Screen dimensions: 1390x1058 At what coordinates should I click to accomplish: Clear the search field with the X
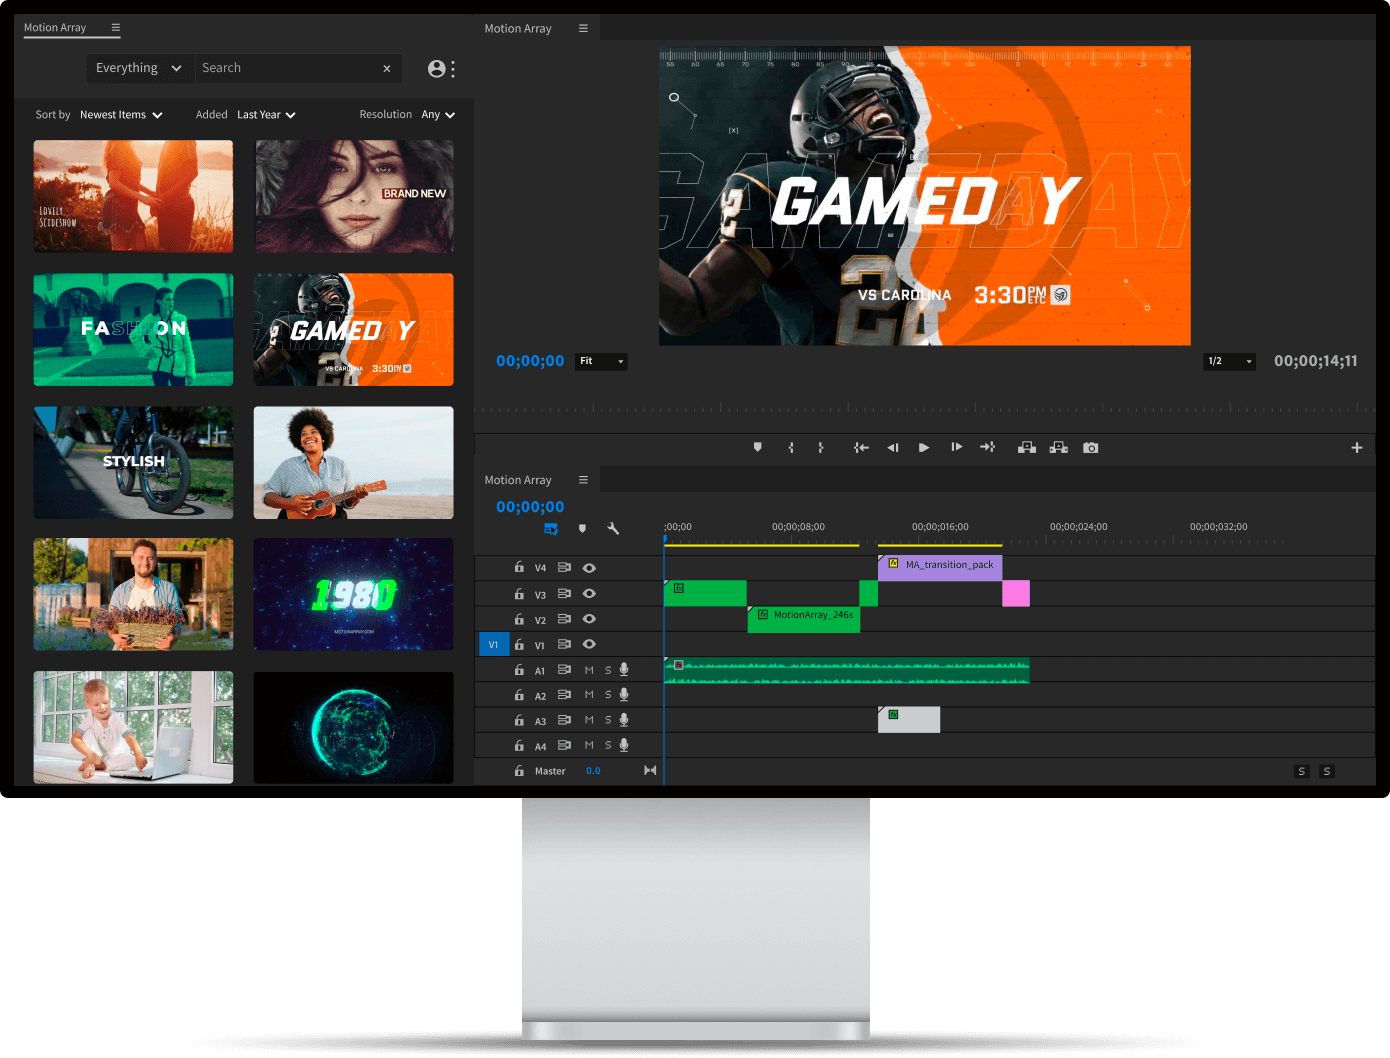click(x=386, y=68)
